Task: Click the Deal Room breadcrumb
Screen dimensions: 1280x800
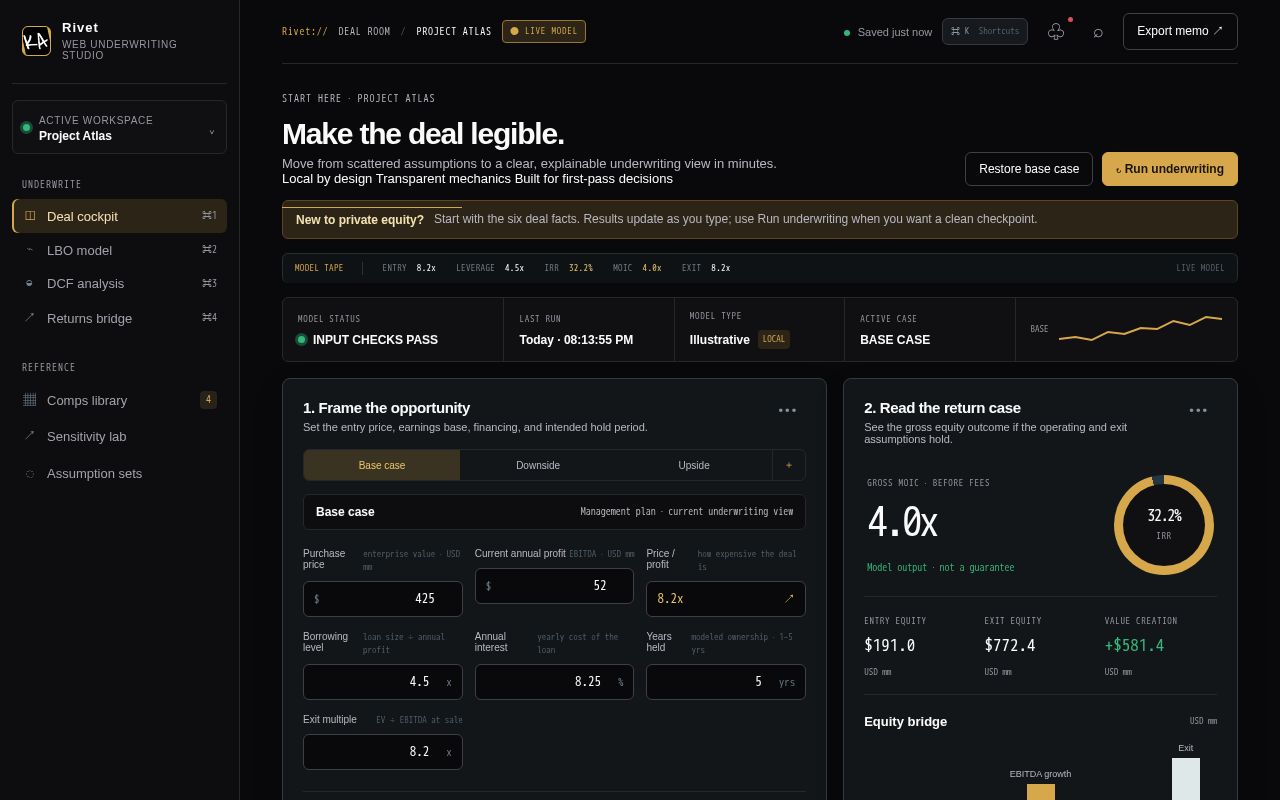Action: tap(364, 32)
